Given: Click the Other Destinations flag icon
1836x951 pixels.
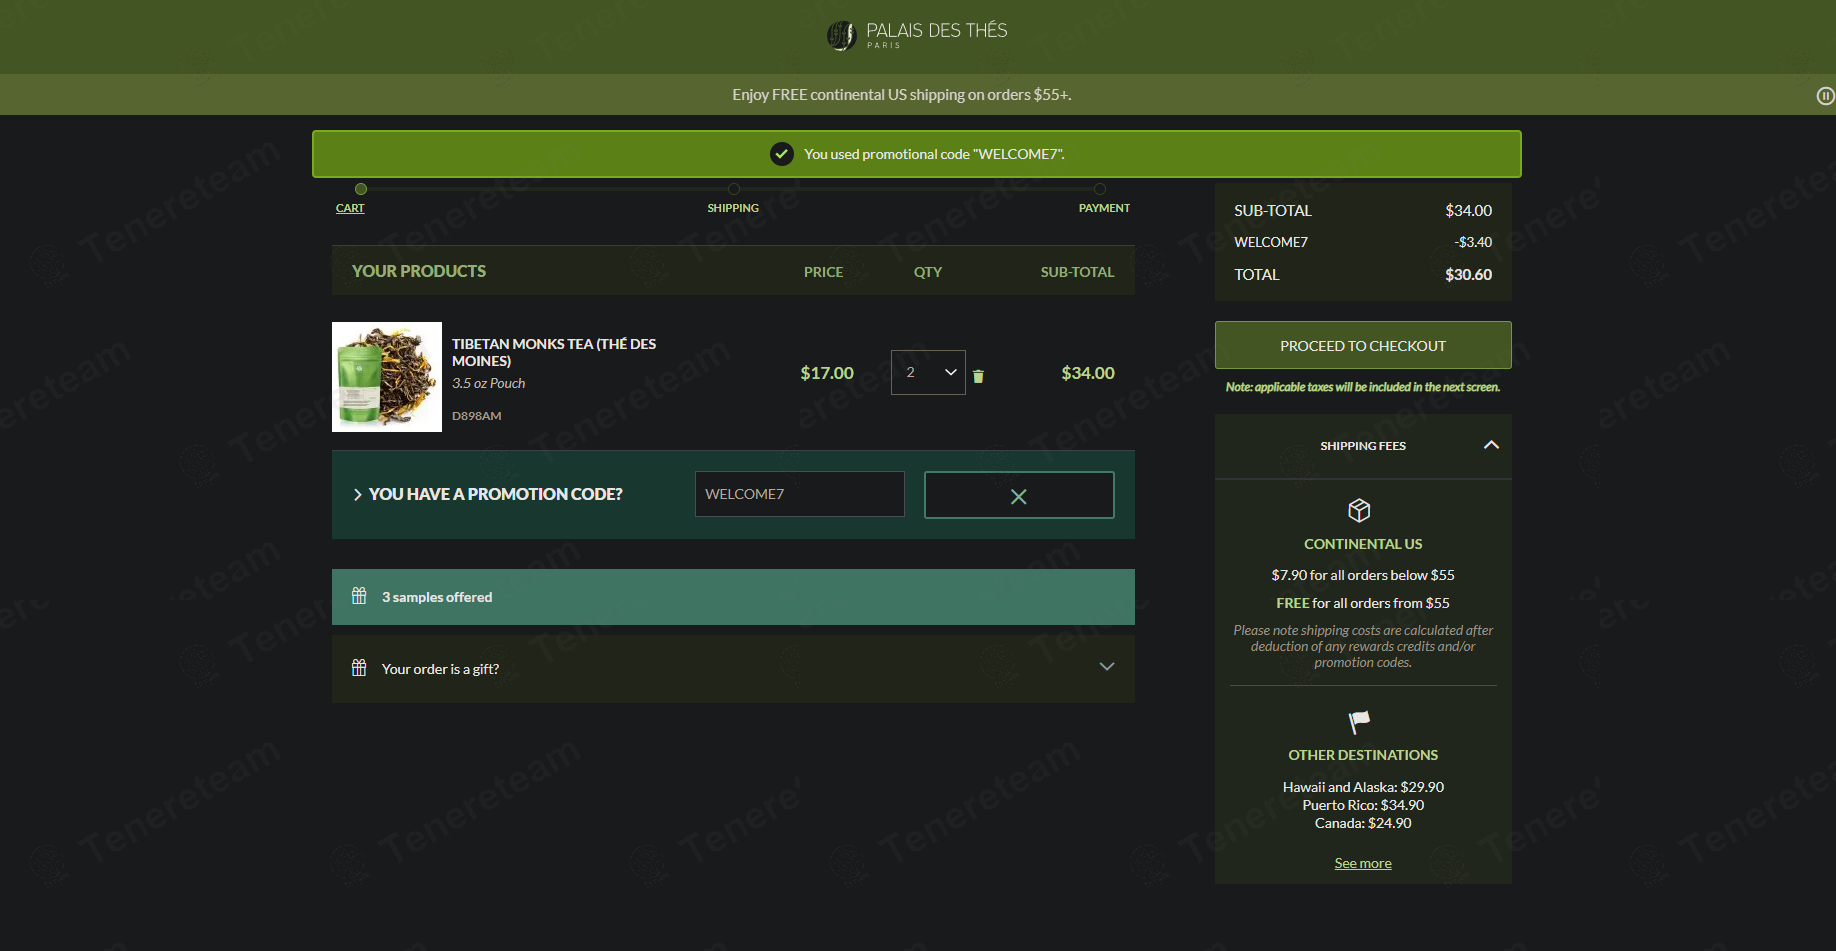Looking at the screenshot, I should click(x=1359, y=721).
